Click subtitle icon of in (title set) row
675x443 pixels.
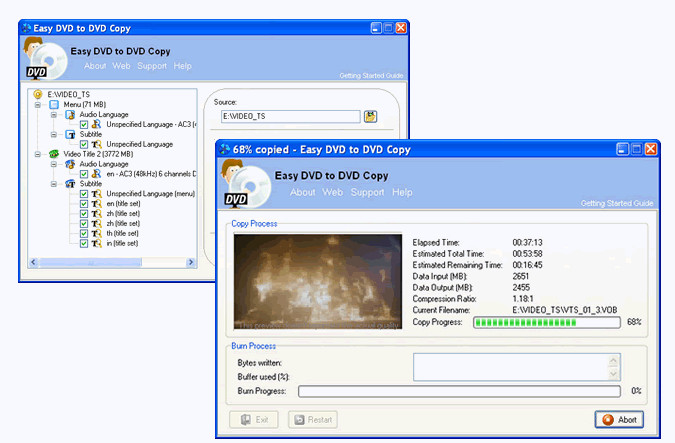pyautogui.click(x=96, y=243)
